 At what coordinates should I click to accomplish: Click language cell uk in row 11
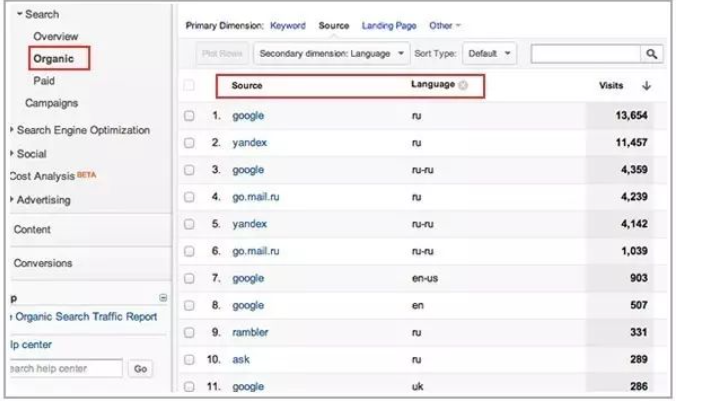pos(417,387)
